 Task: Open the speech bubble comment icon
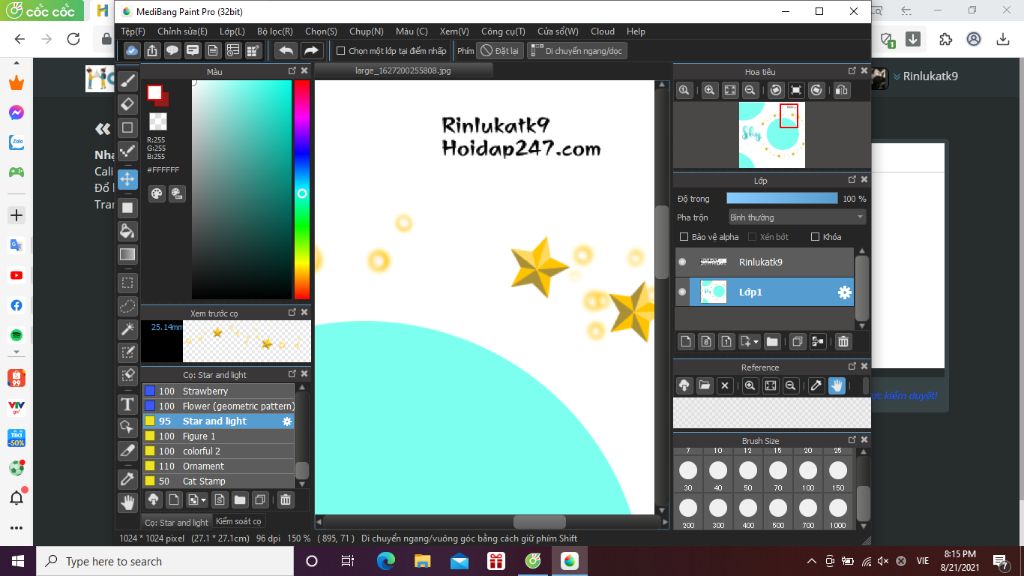click(172, 50)
